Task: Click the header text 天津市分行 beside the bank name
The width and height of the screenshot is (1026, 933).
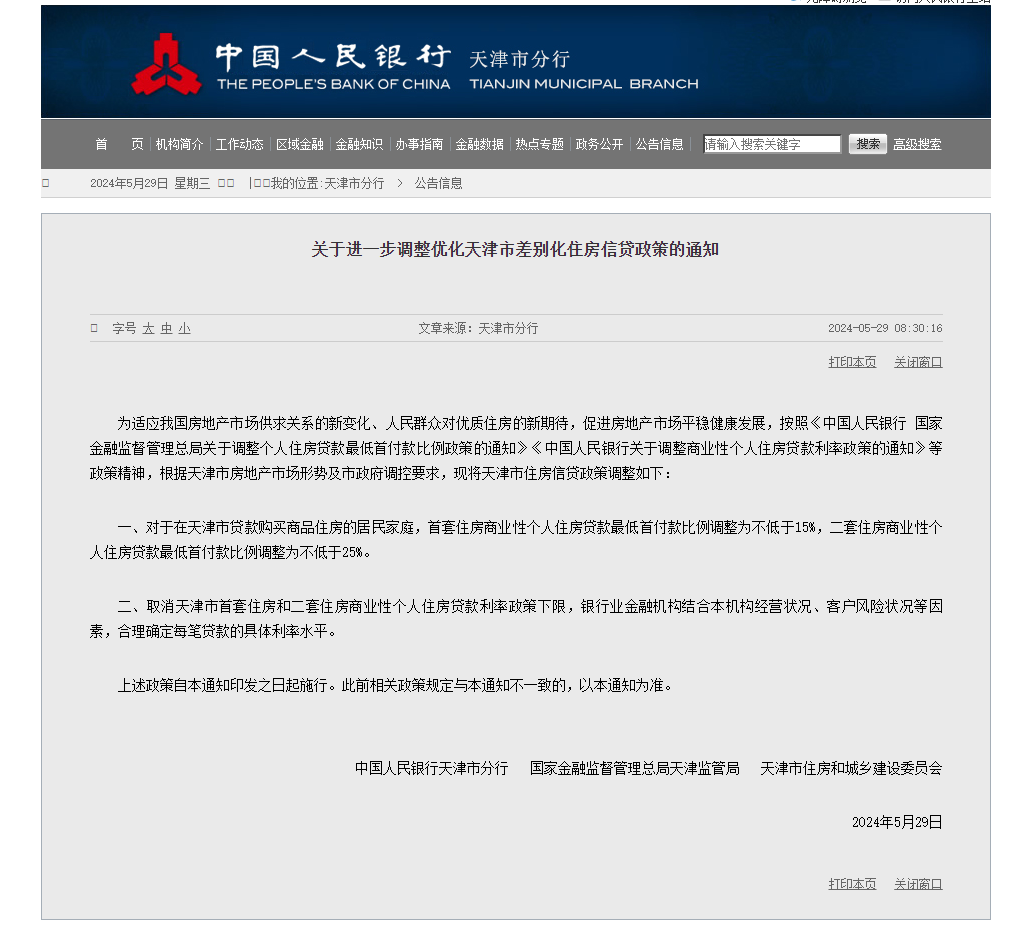Action: [520, 60]
